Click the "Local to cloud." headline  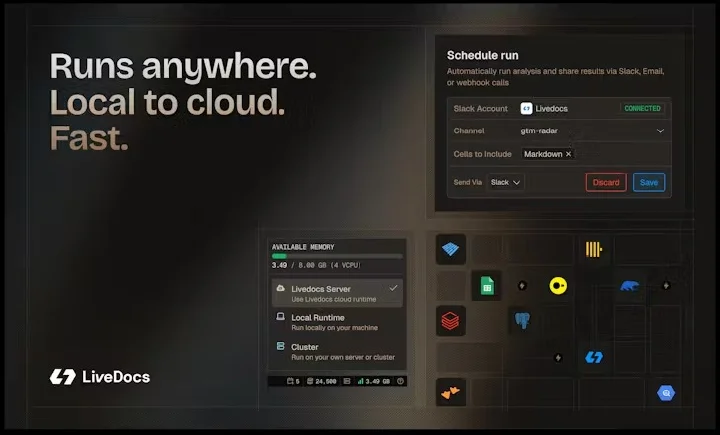tap(168, 102)
